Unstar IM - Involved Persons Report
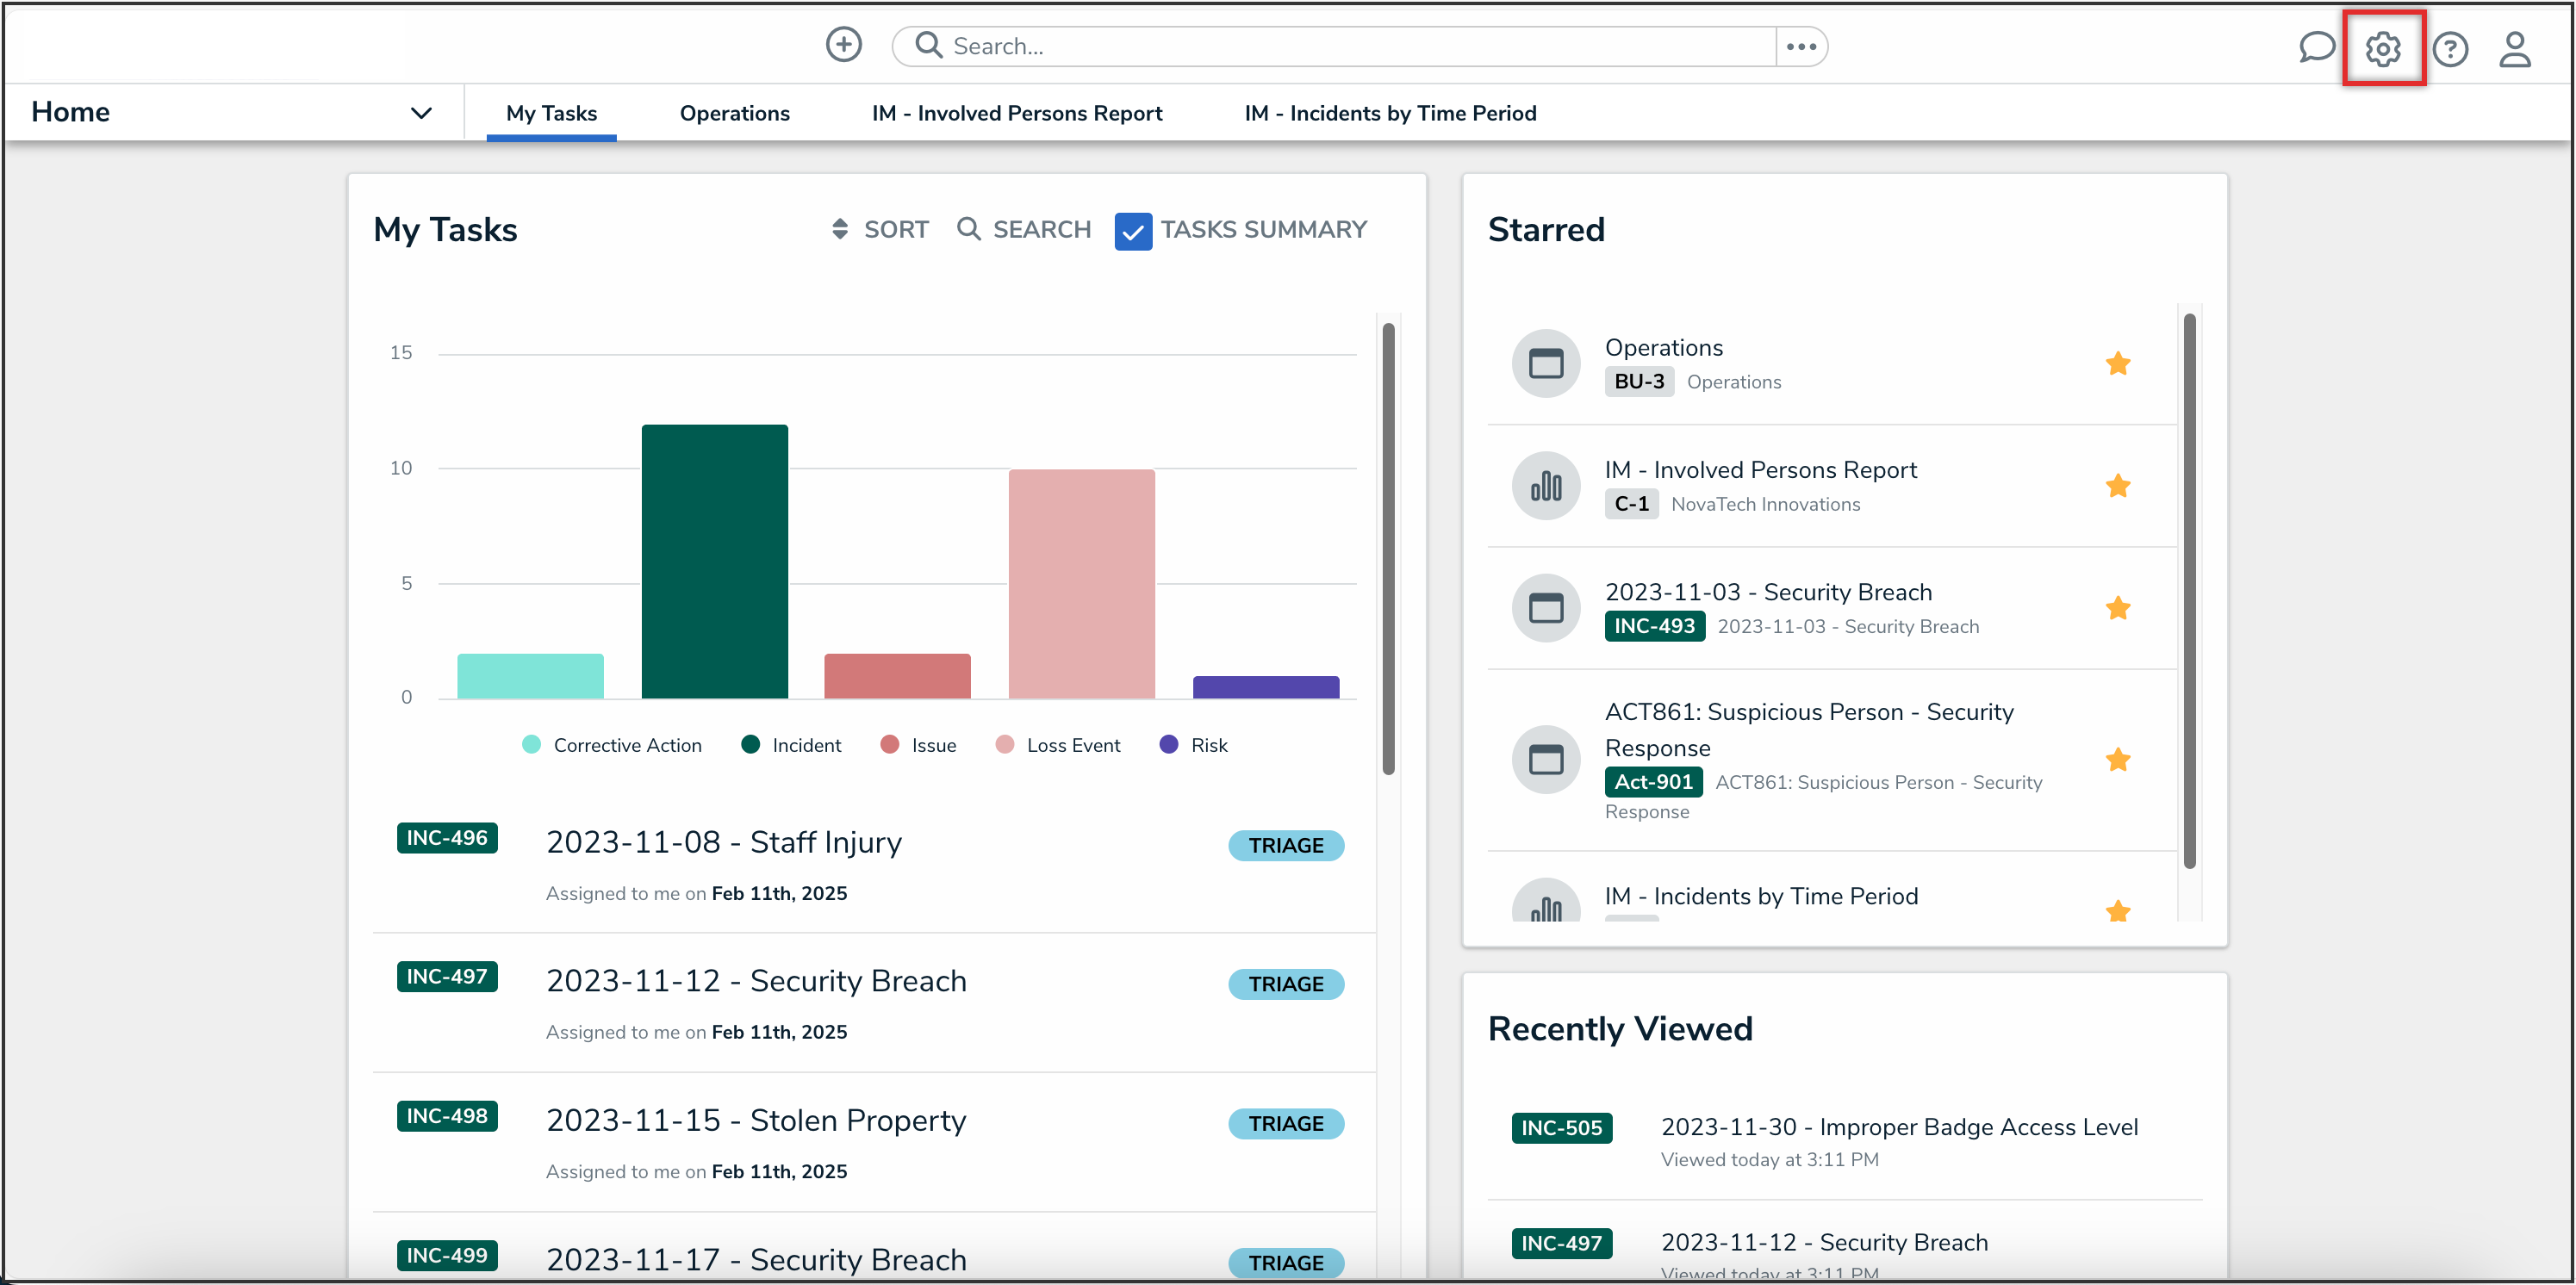2576x1285 pixels. 2117,486
